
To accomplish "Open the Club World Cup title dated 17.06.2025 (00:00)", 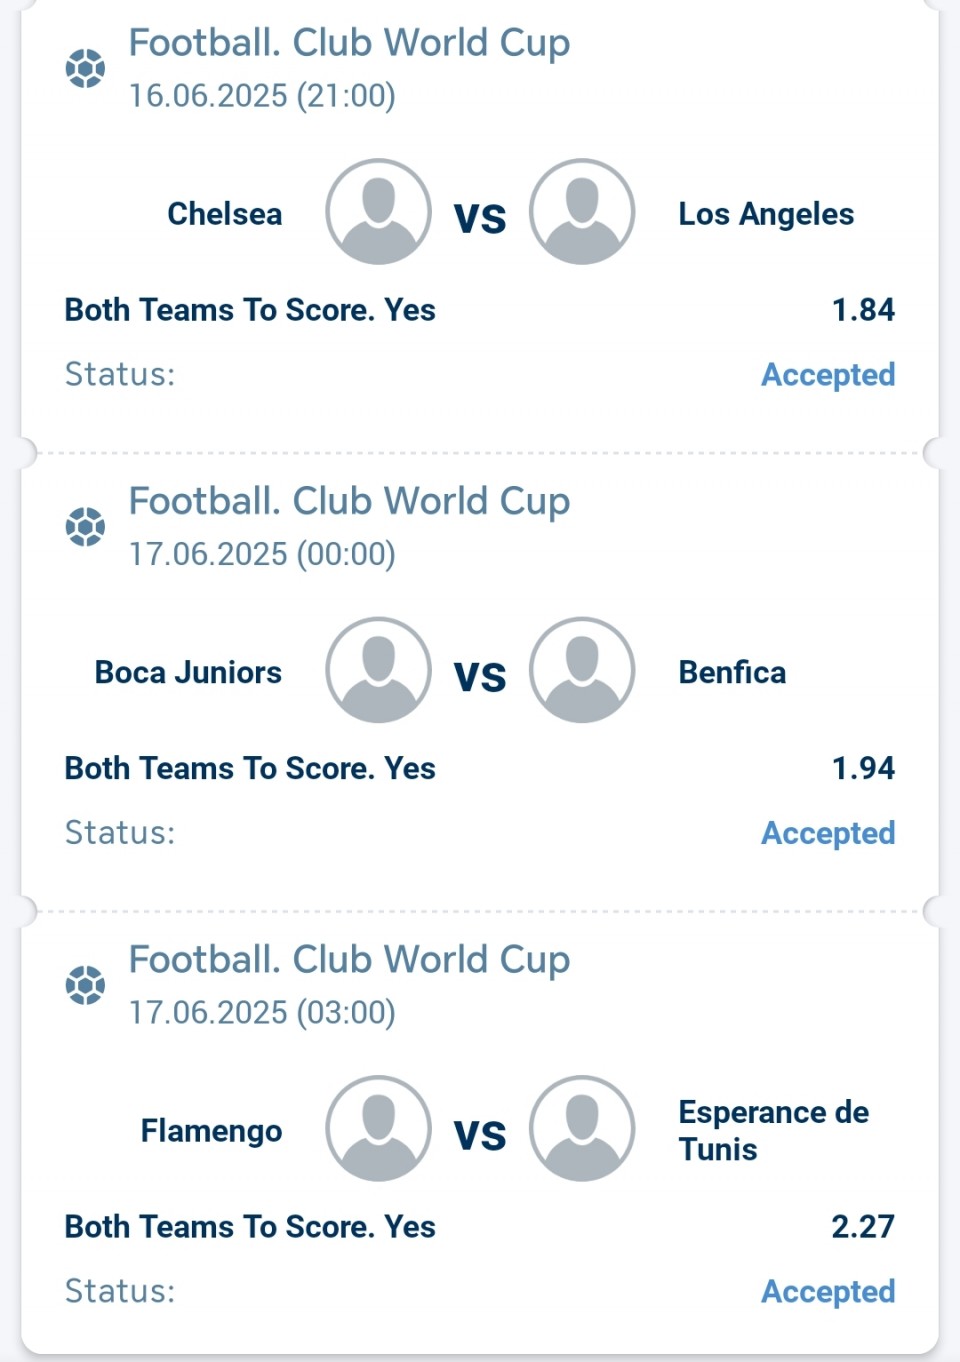I will 349,501.
